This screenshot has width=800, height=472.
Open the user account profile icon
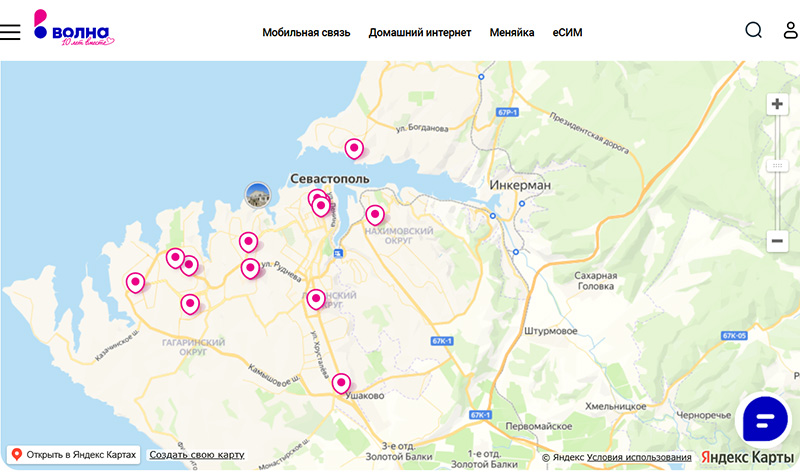coord(791,30)
